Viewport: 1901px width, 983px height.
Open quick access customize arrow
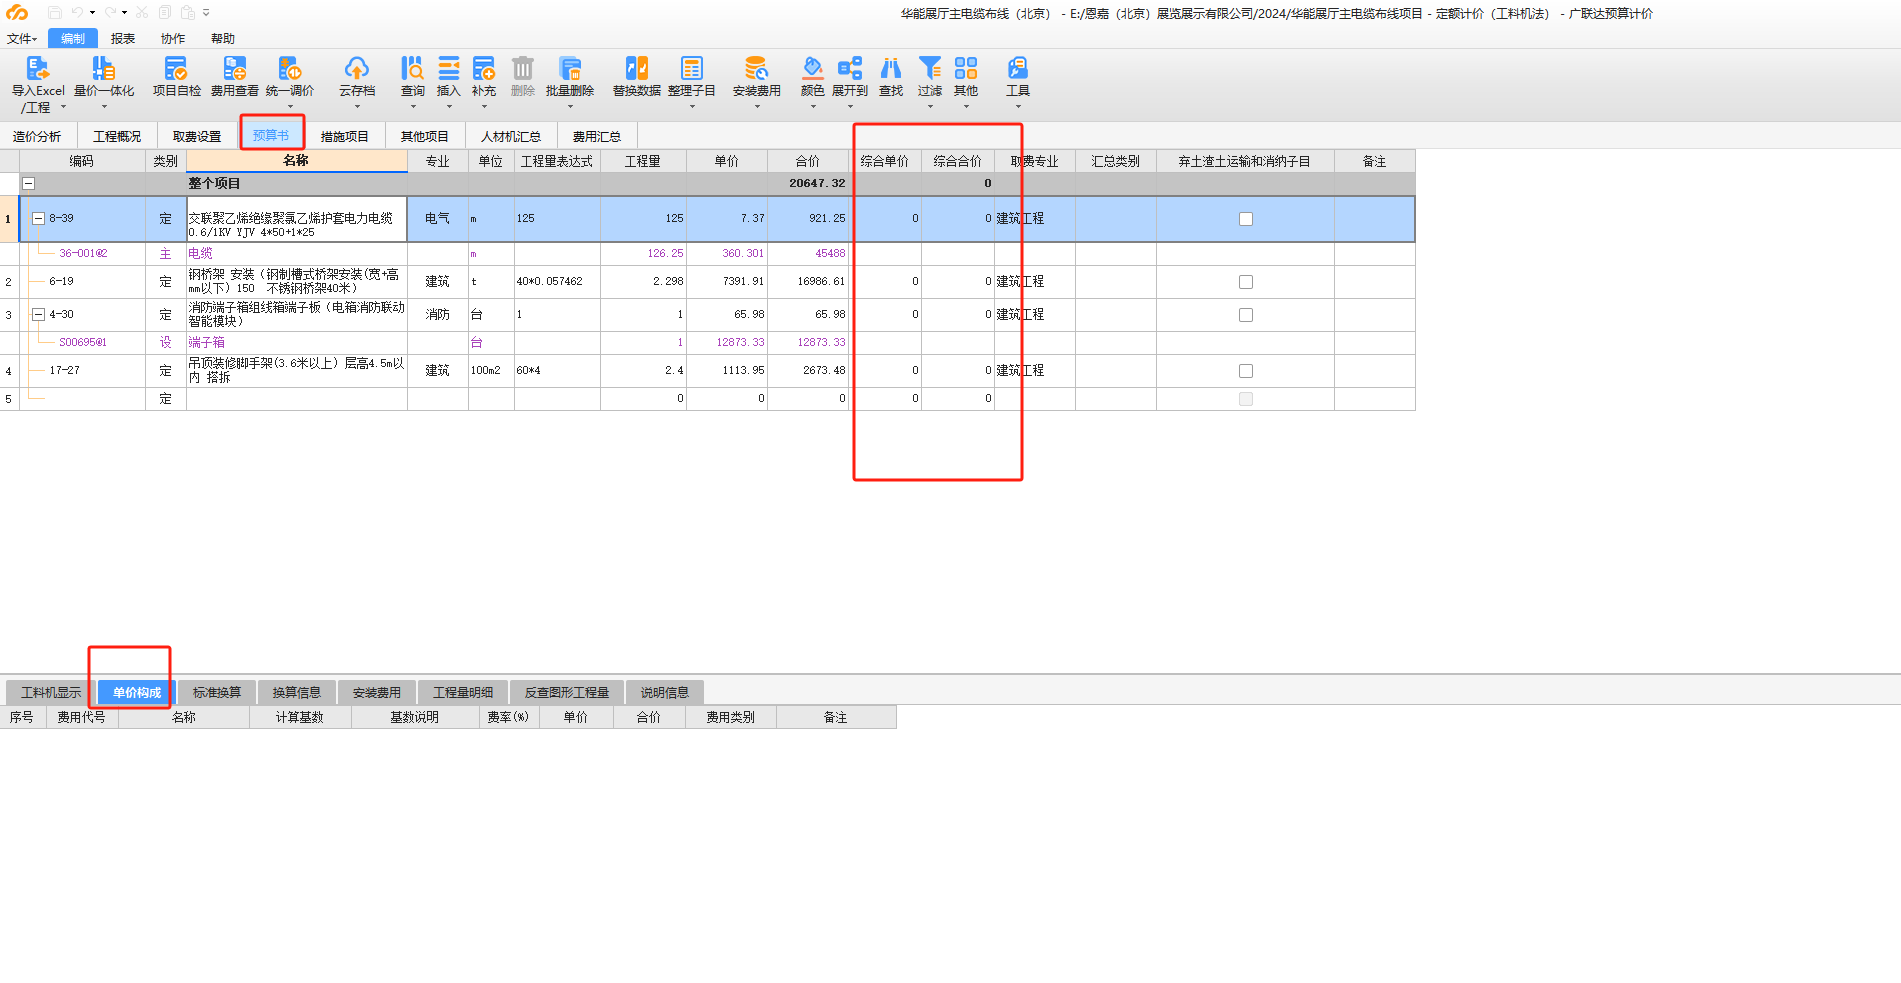(206, 13)
